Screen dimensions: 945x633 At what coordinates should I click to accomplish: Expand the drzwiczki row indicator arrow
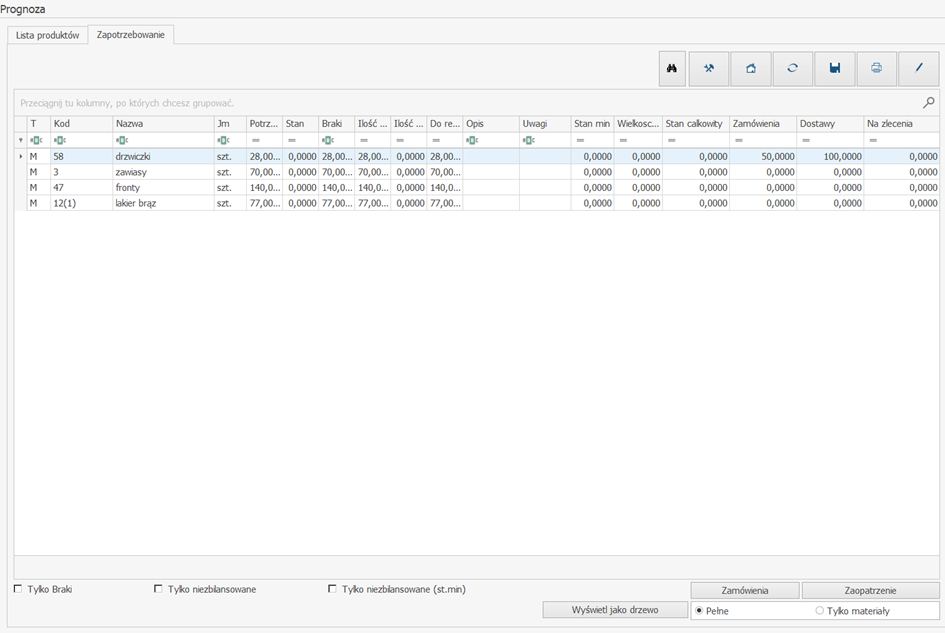(x=21, y=157)
